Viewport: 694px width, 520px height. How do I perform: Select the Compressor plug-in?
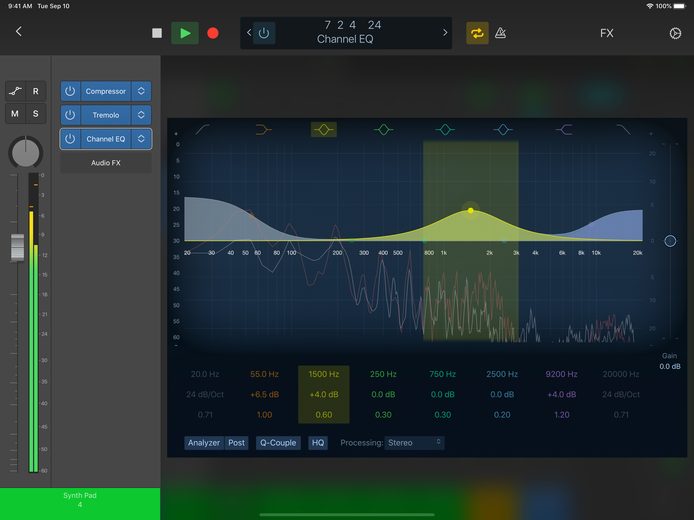point(106,91)
